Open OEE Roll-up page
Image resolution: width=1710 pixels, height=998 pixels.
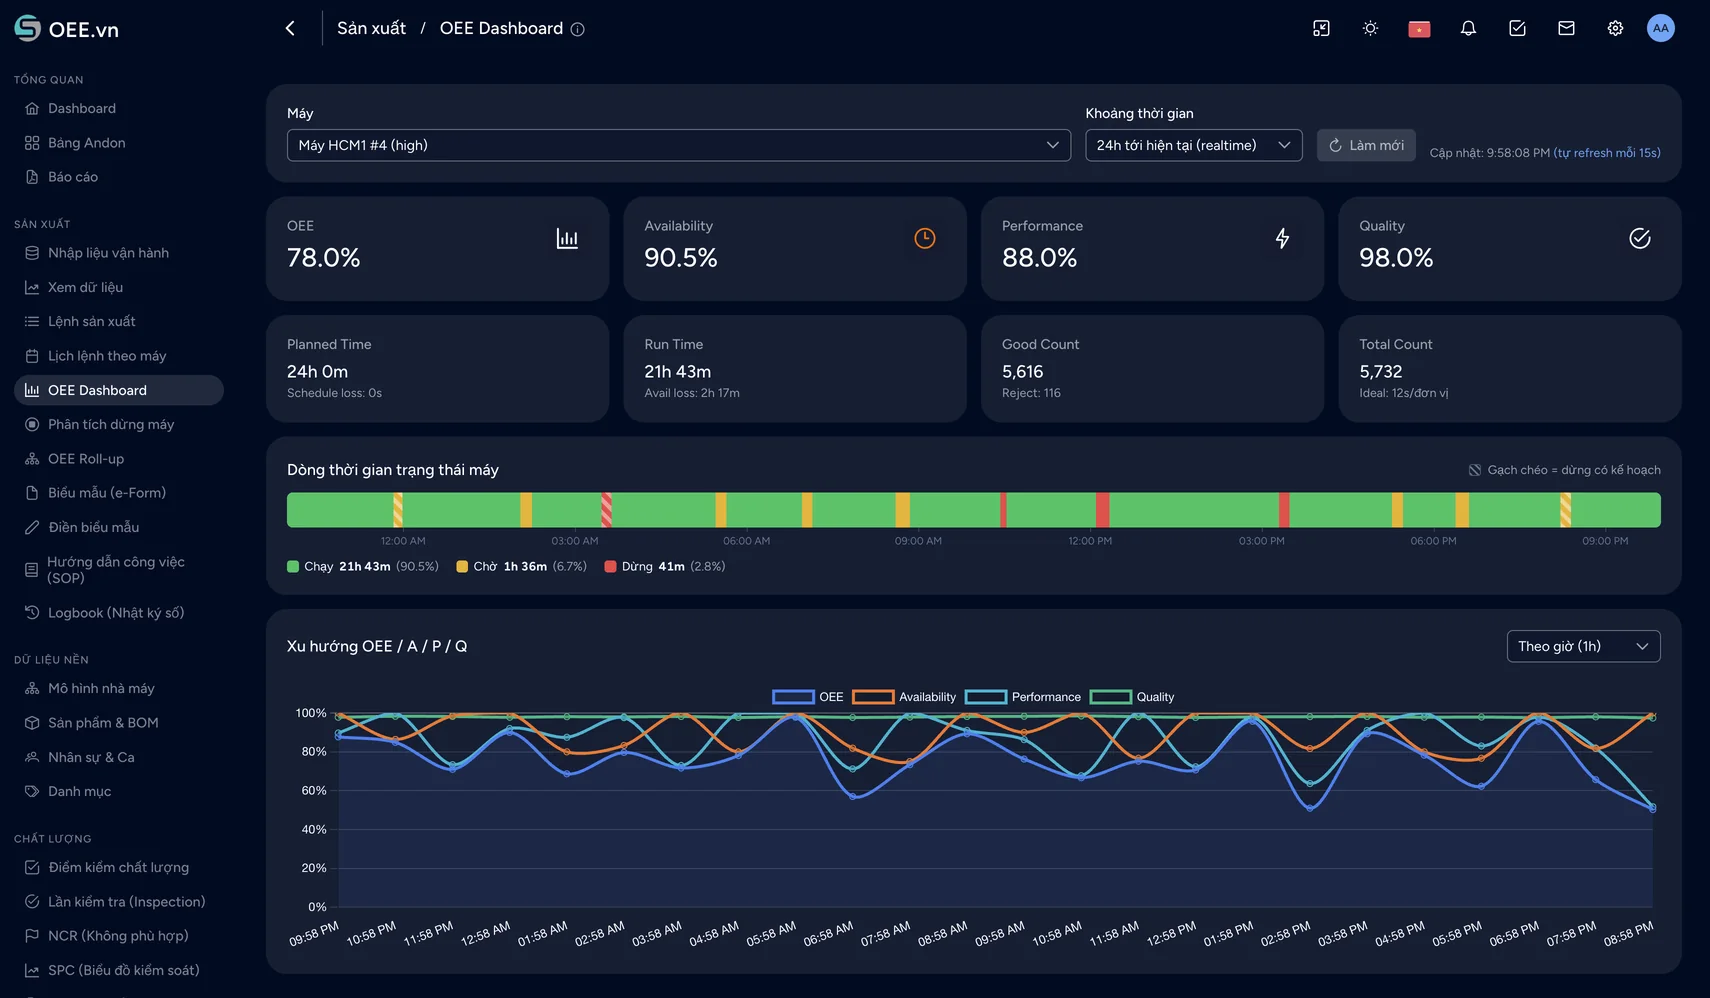(119, 459)
